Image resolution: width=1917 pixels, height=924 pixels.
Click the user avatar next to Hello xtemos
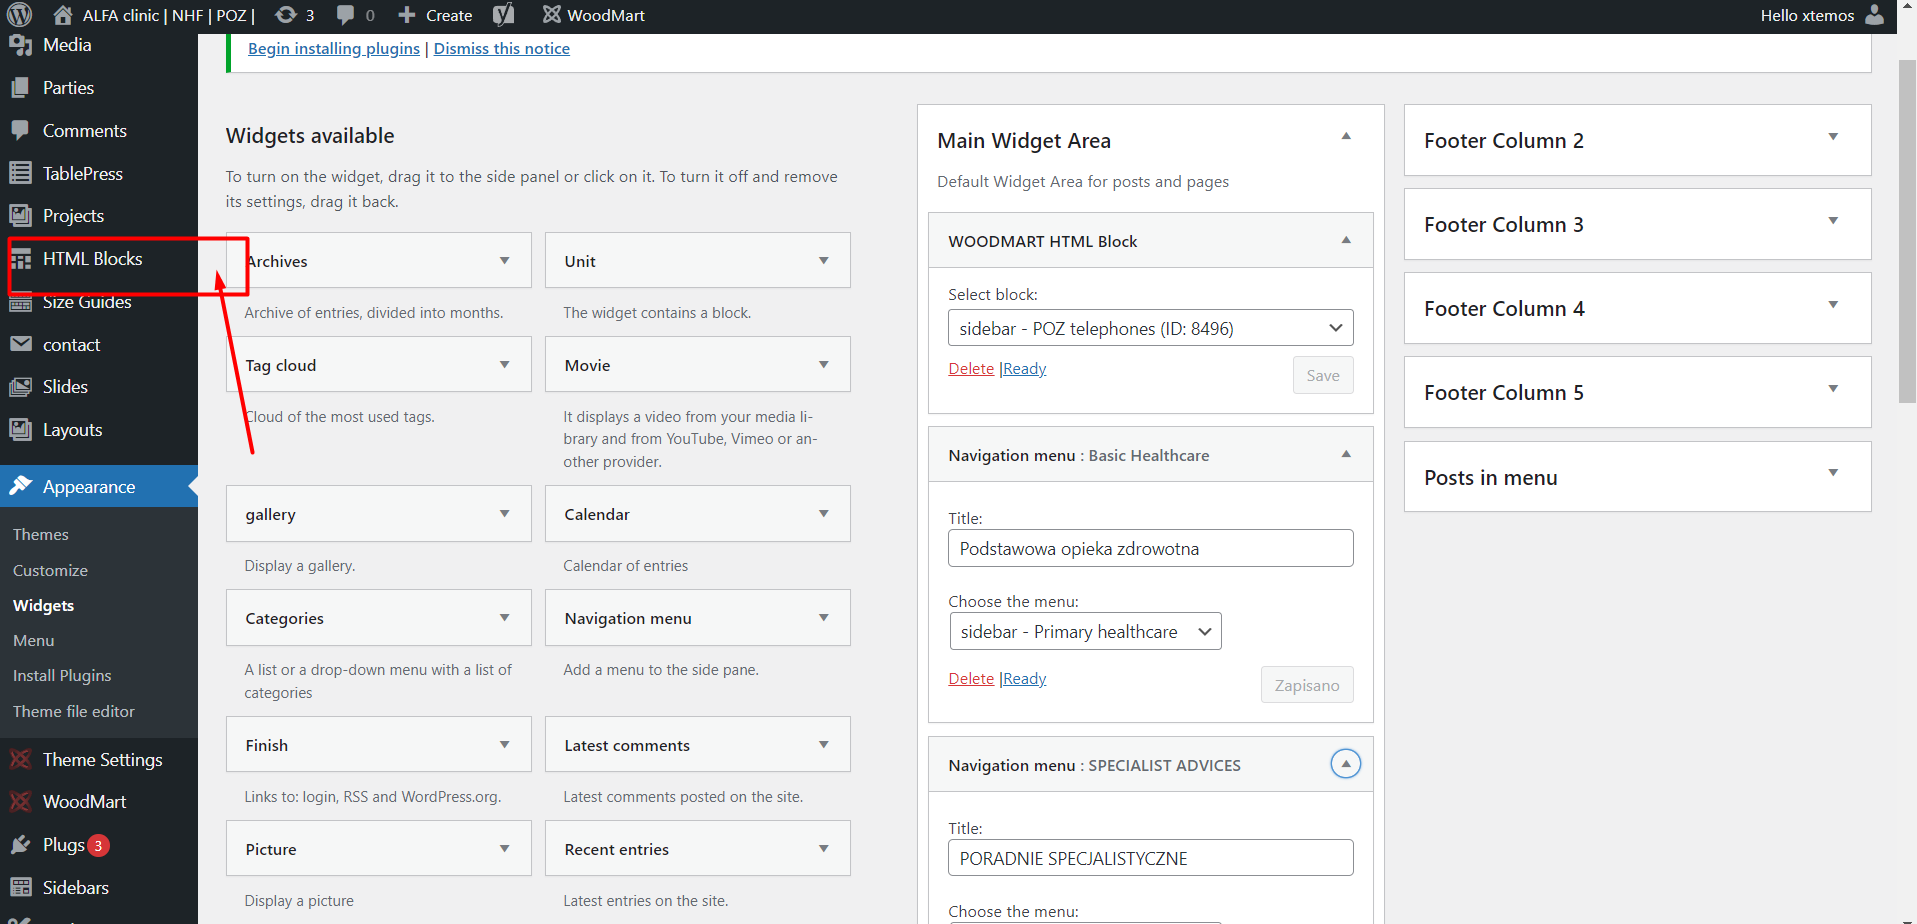[1874, 15]
